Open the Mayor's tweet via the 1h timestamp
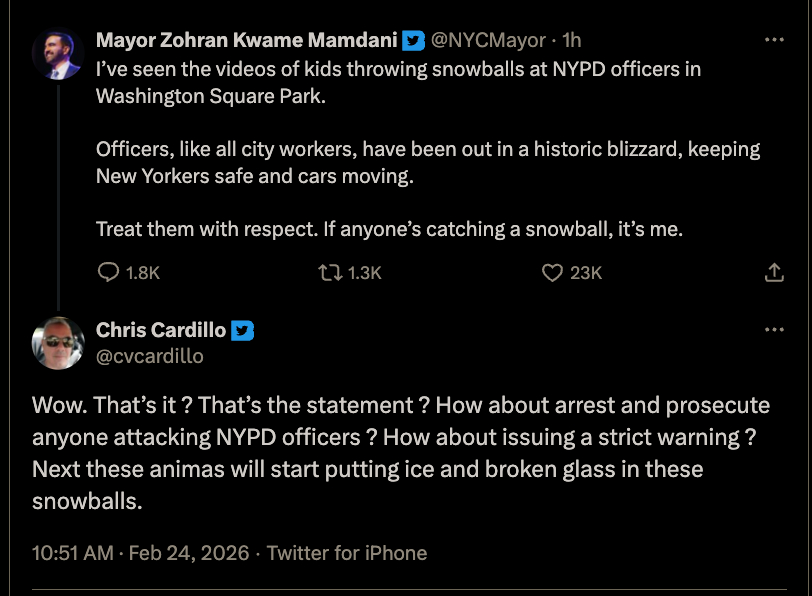 pos(572,41)
